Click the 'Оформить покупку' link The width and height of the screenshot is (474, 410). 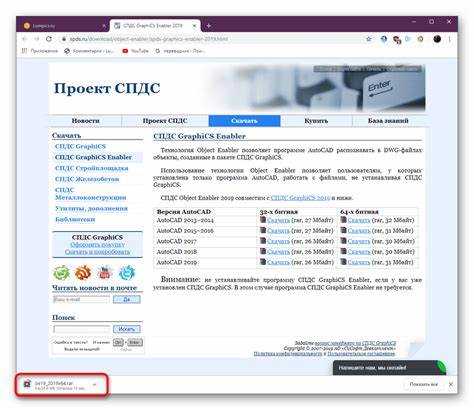[97, 245]
